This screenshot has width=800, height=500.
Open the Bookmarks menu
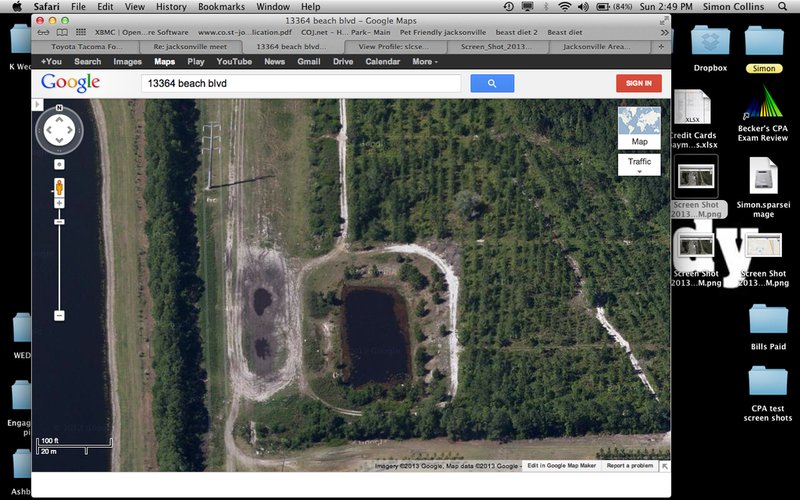[221, 7]
